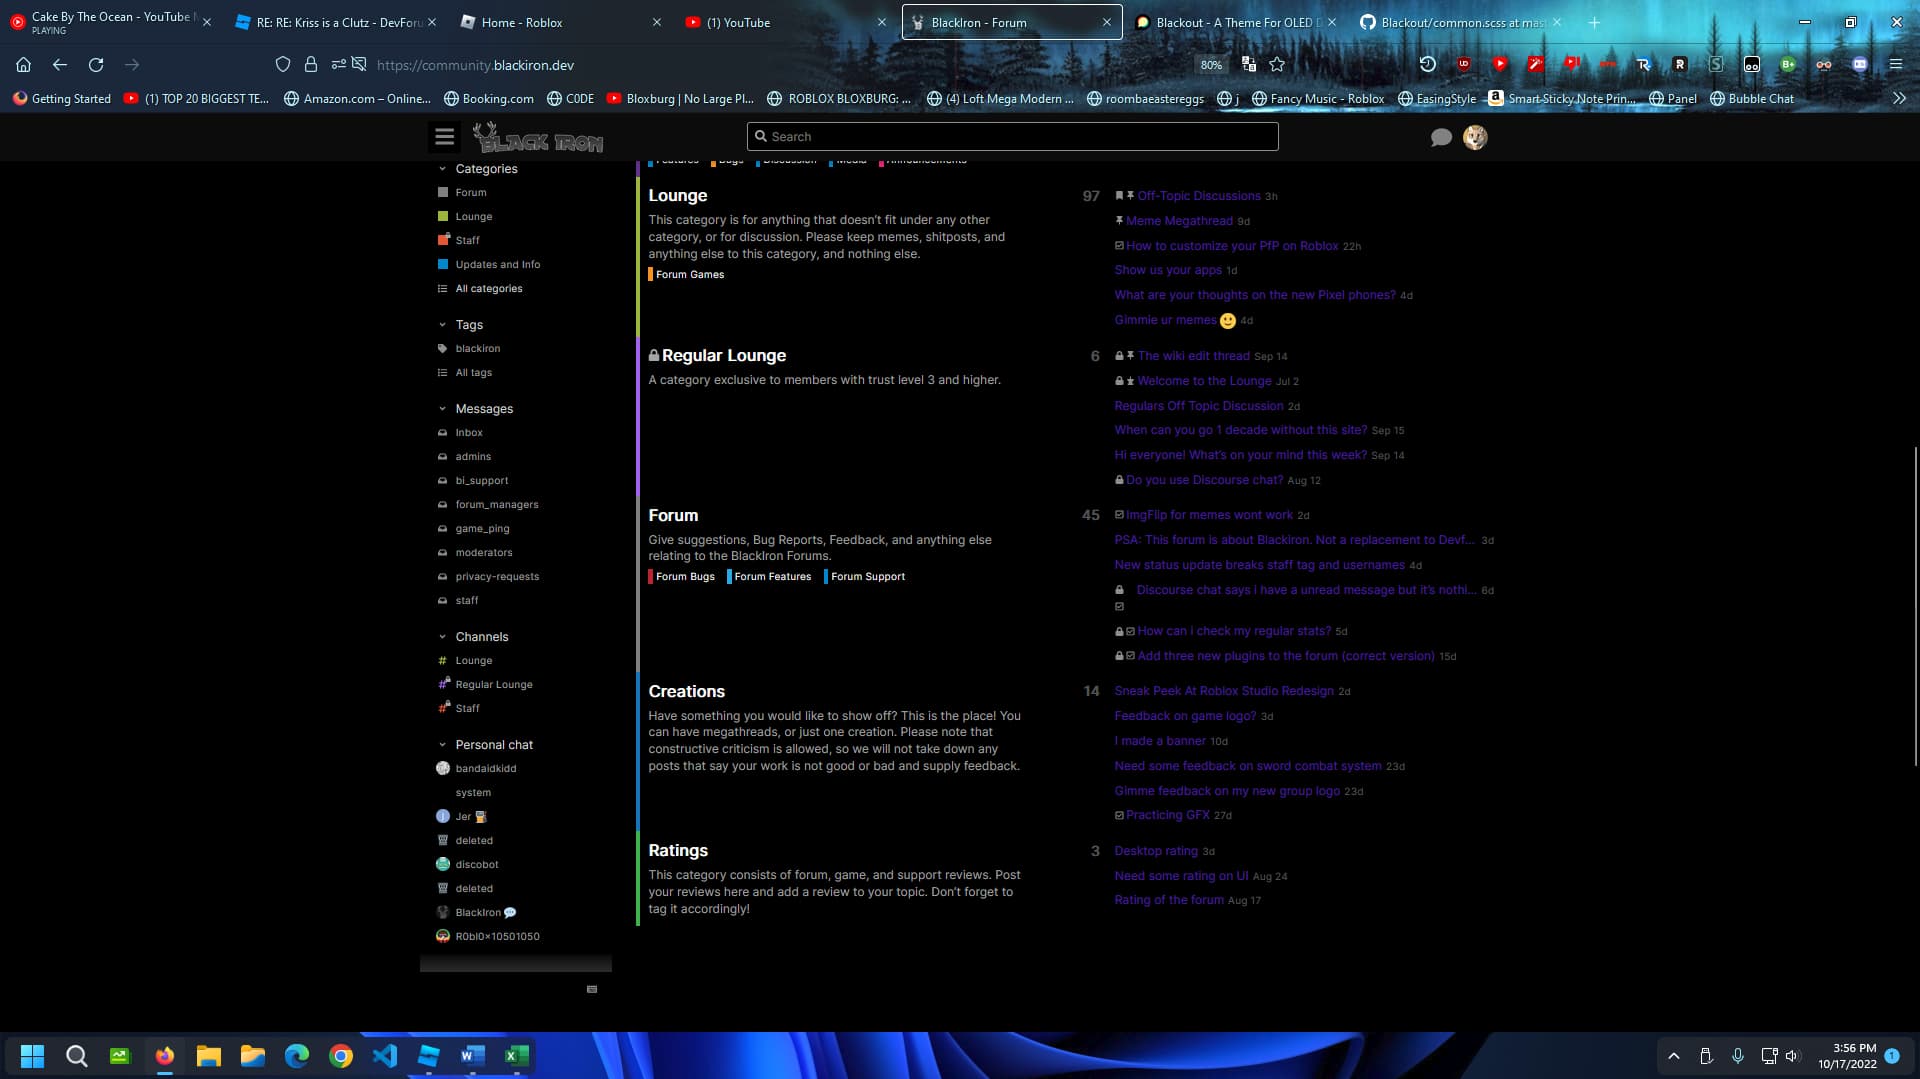Switch to Blackout GitHub common.scss tab
The image size is (1920, 1079).
pyautogui.click(x=1462, y=22)
